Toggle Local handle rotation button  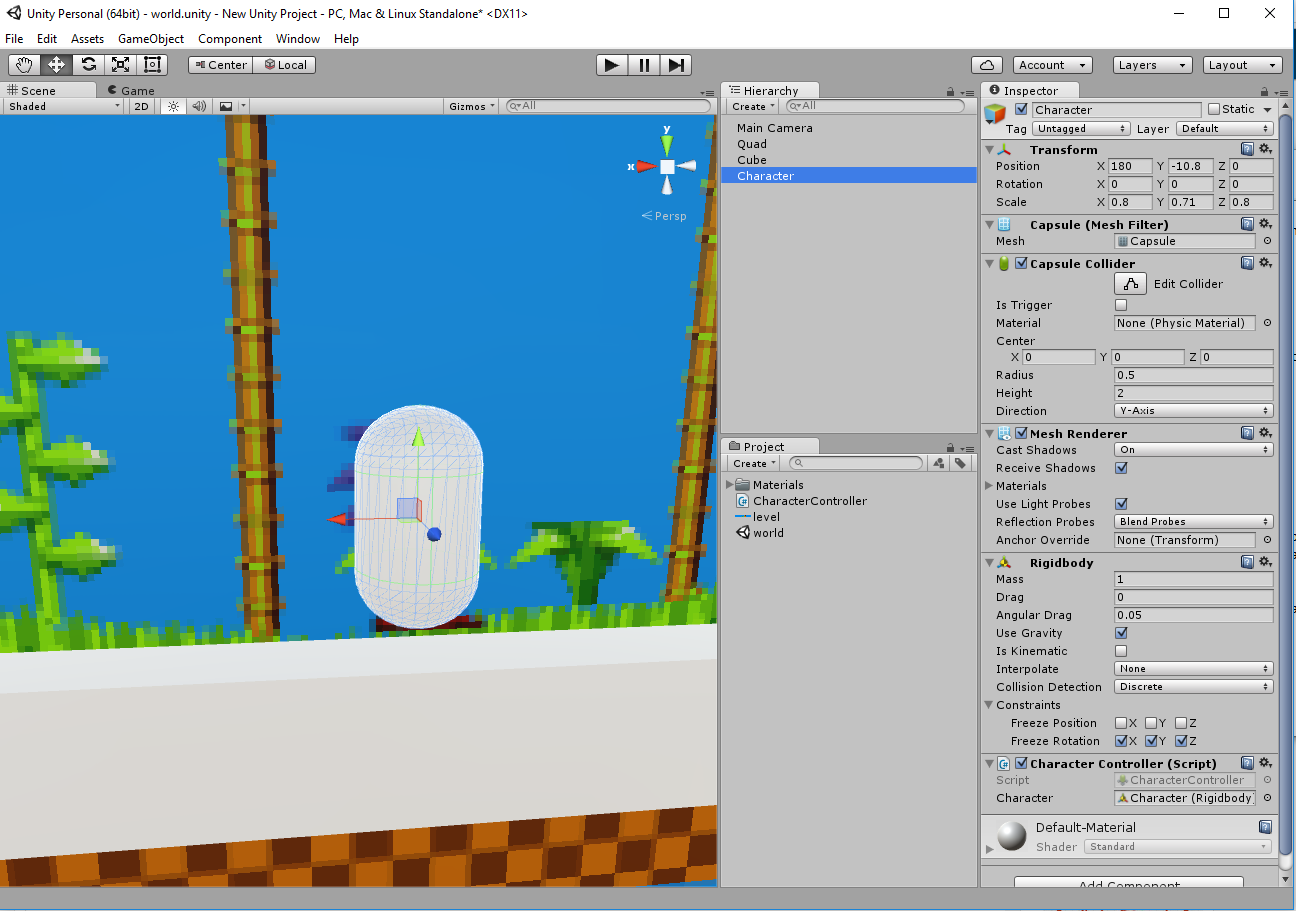click(x=284, y=65)
